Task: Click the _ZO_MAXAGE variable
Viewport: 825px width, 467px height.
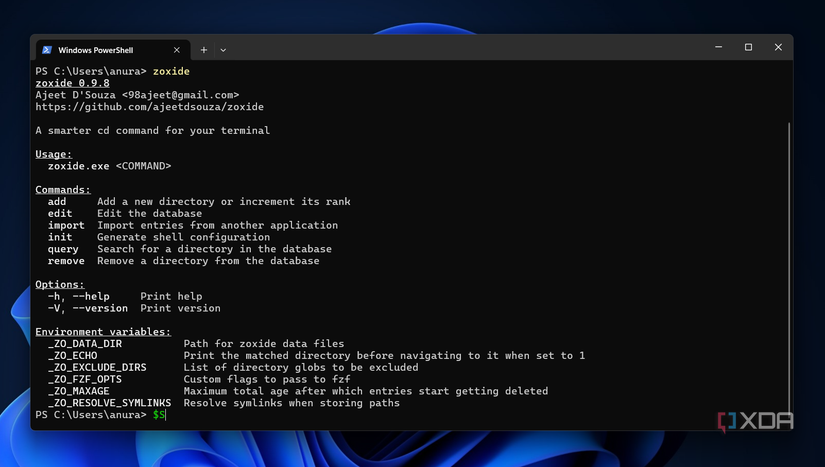Action: click(78, 391)
